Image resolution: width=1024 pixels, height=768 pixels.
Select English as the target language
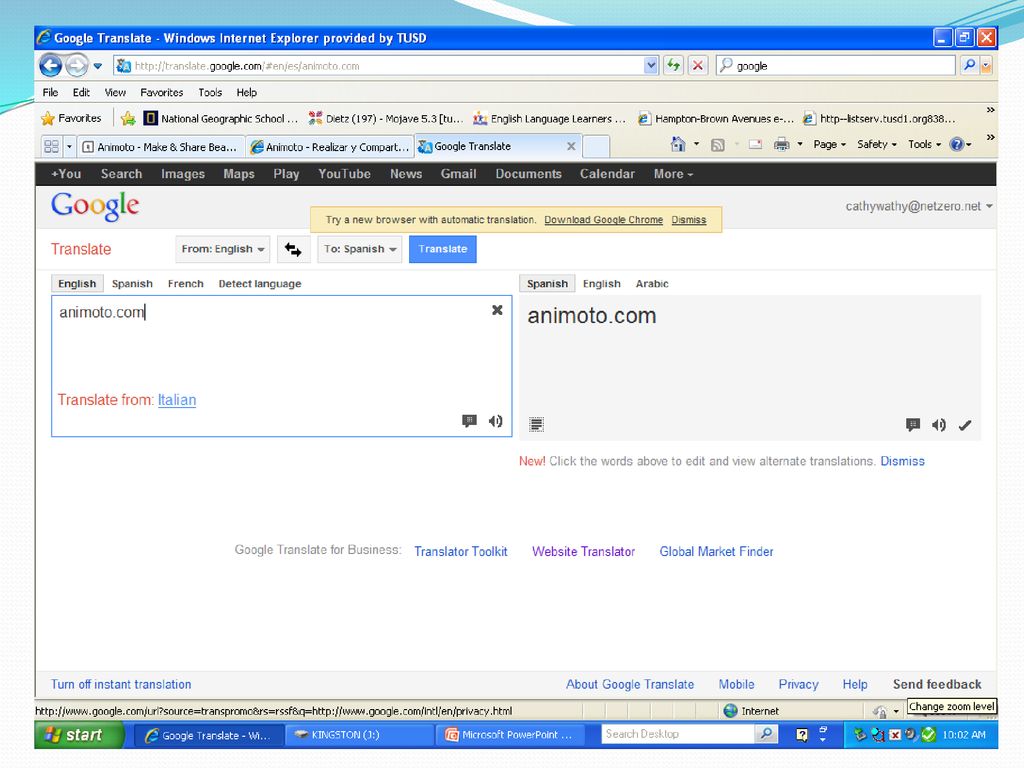pos(601,283)
